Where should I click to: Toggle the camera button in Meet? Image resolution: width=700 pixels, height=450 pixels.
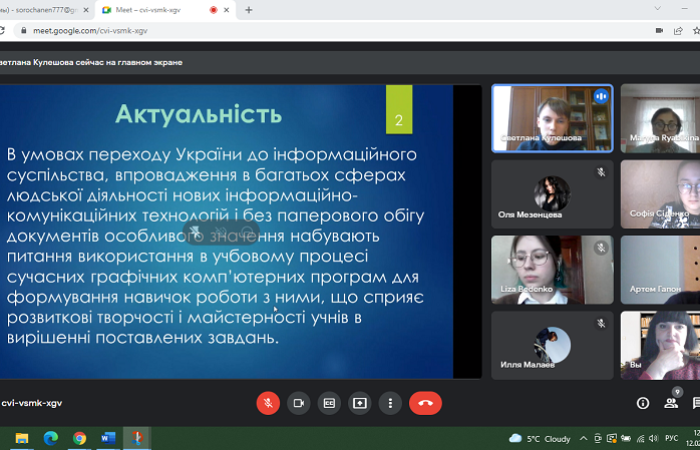click(x=298, y=403)
